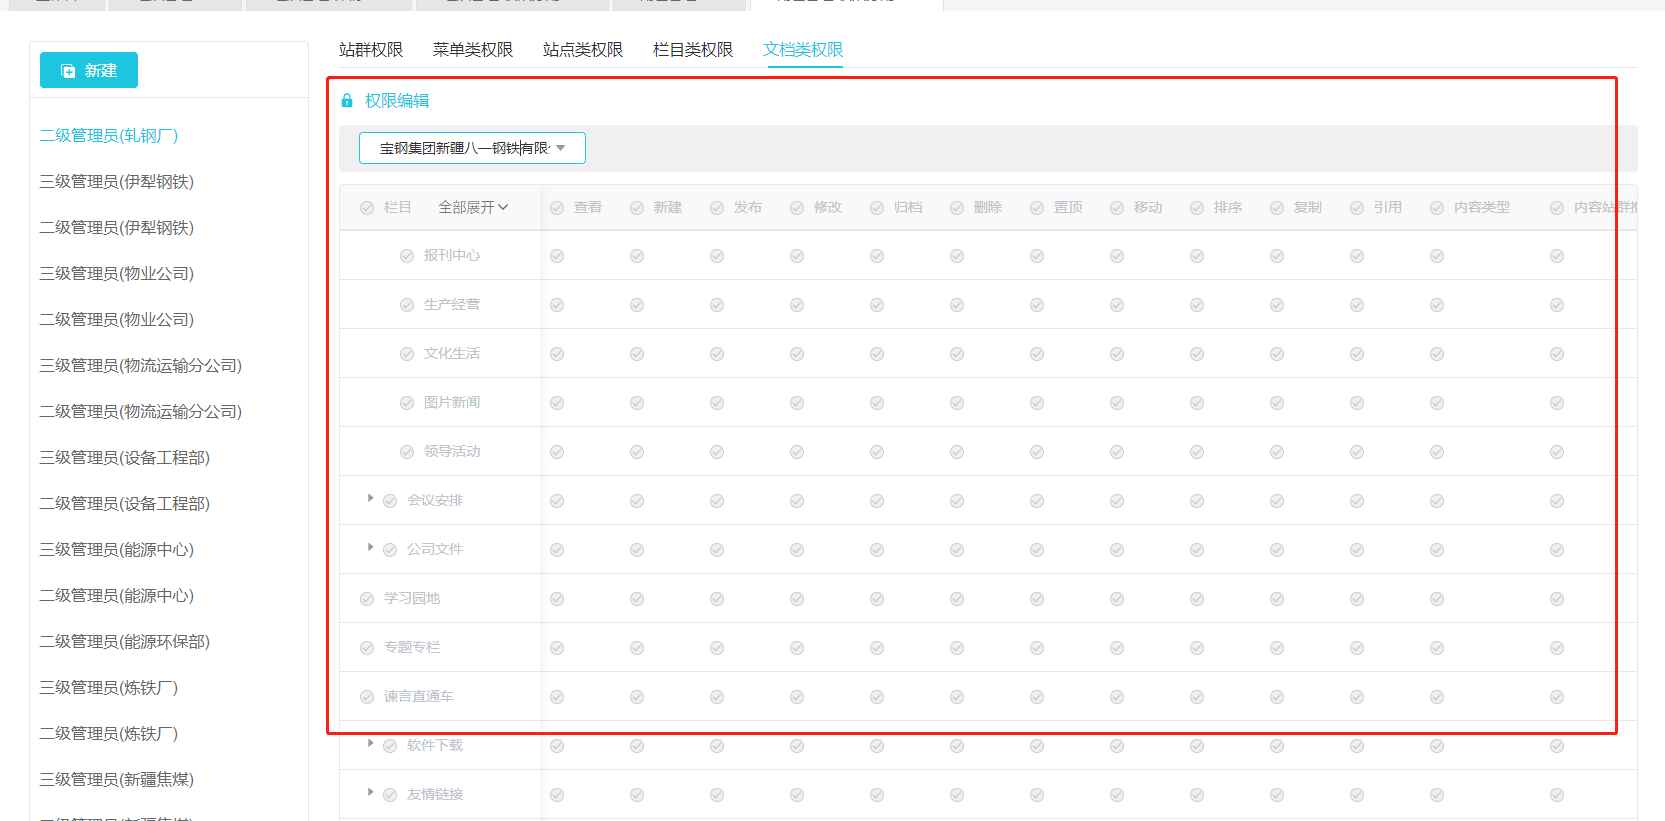Click check icon next to 专题专栏
The width and height of the screenshot is (1665, 821).
point(367,648)
